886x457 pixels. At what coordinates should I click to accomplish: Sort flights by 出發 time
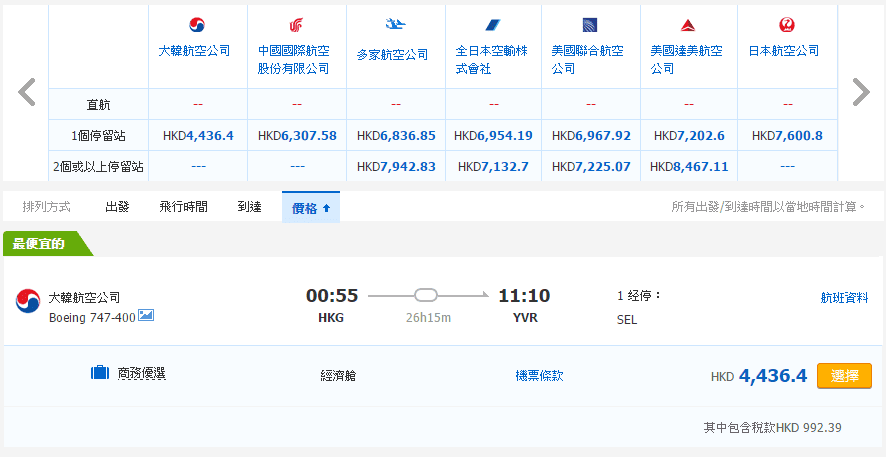point(117,207)
